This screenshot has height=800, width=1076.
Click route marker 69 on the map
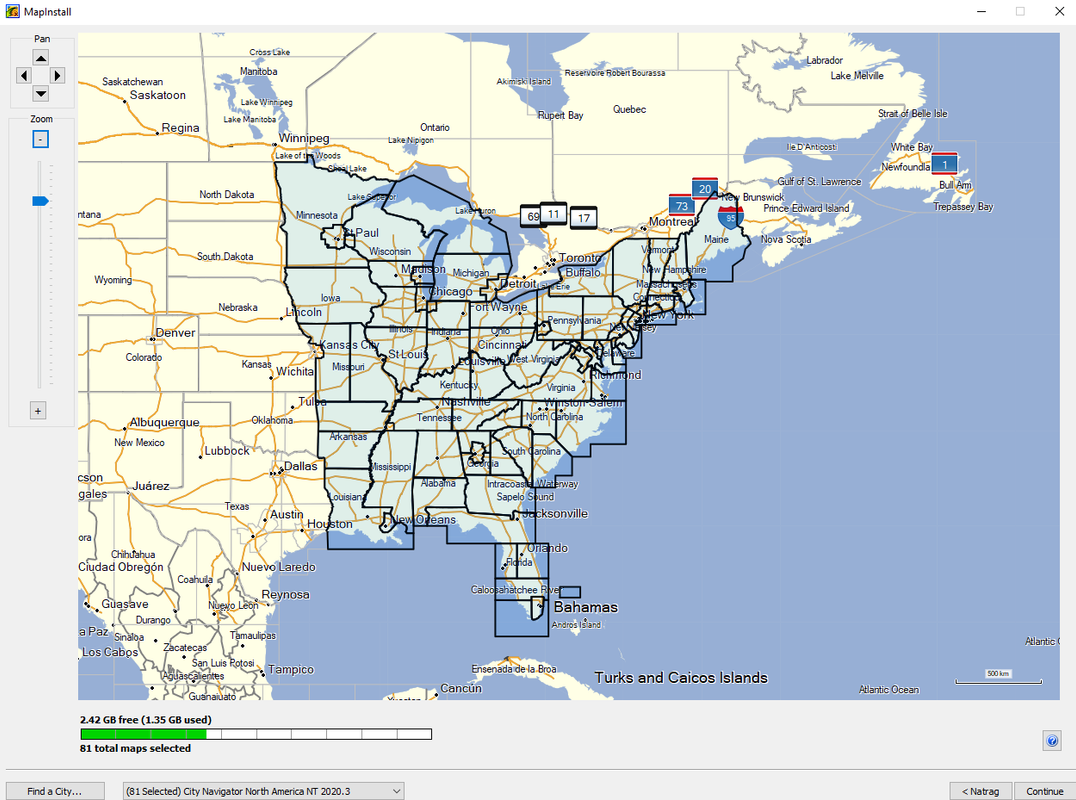click(x=530, y=216)
